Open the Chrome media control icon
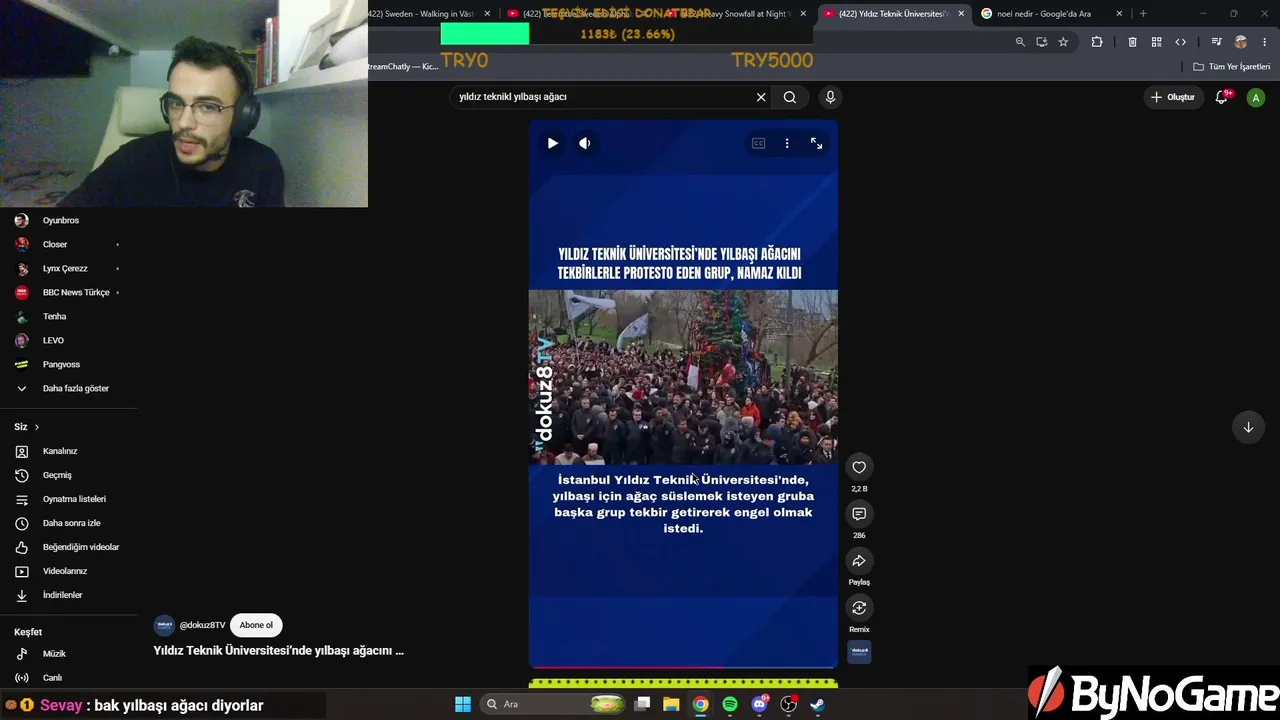The image size is (1280, 720). [x=1216, y=42]
